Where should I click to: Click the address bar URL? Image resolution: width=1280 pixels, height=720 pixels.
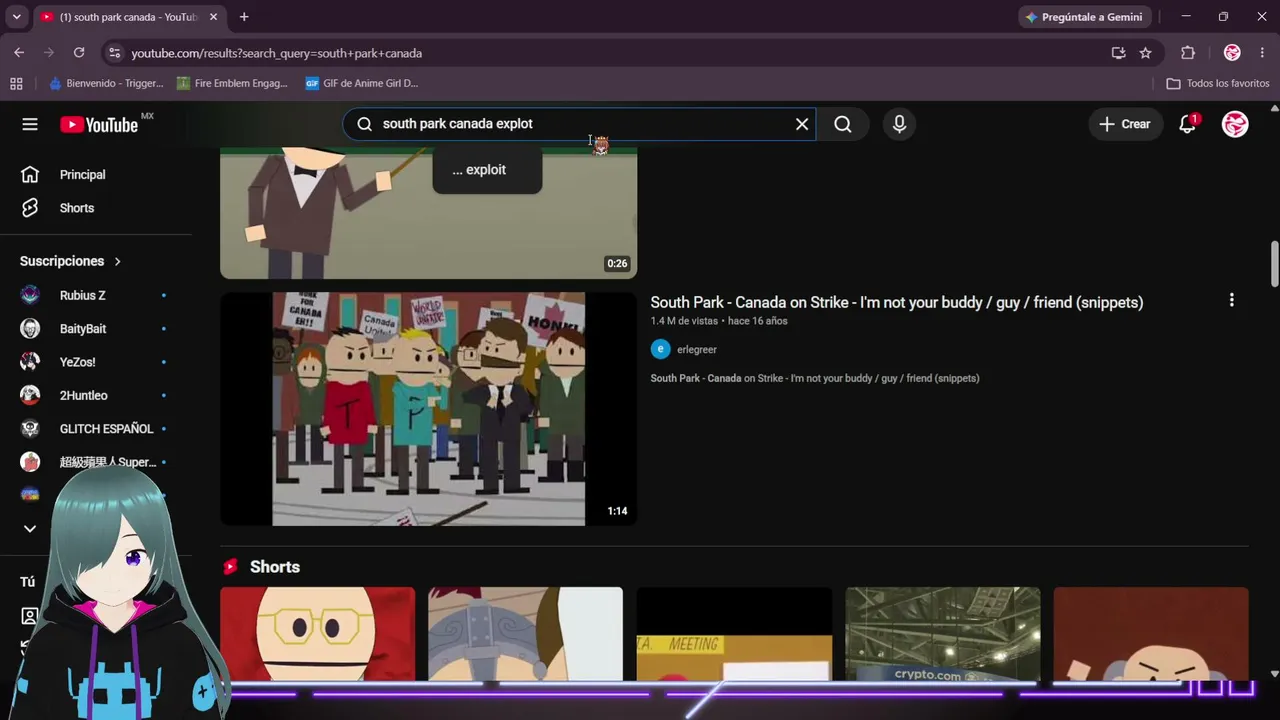pos(276,53)
